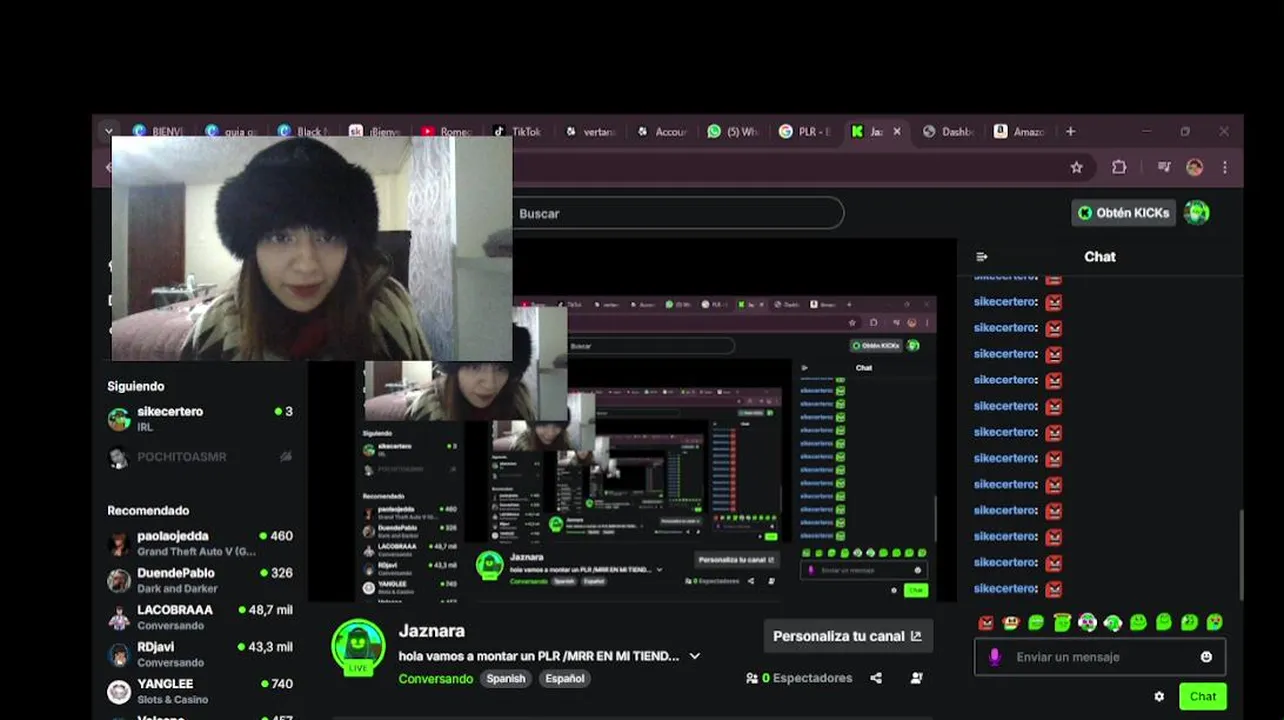The width and height of the screenshot is (1284, 720).
Task: Click the stream video preview
Action: click(x=632, y=420)
